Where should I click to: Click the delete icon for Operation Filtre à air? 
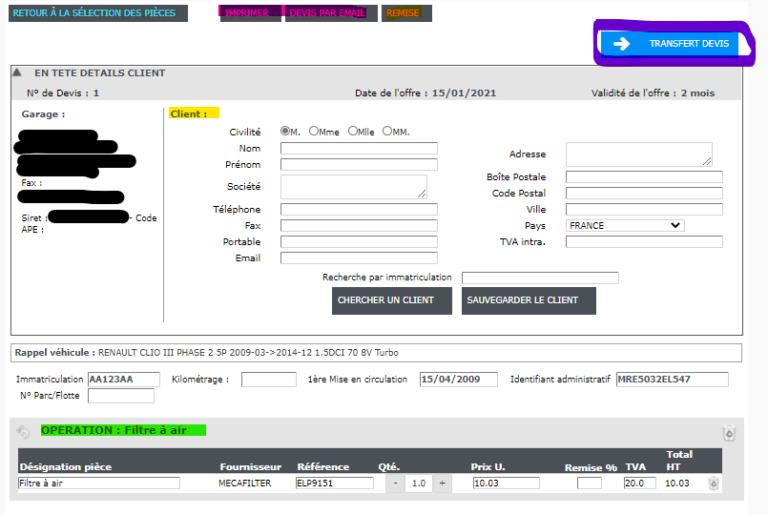(x=728, y=433)
